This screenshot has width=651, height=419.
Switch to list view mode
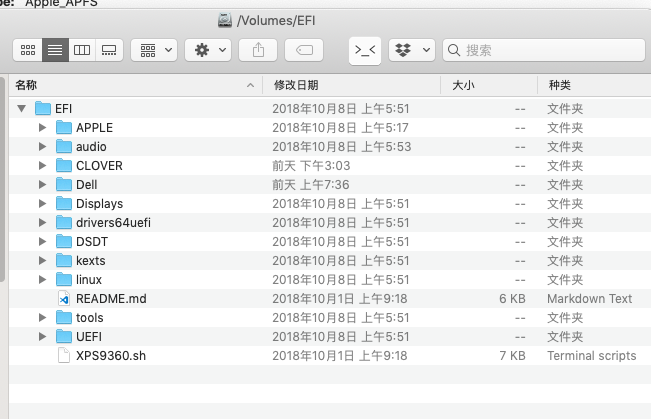[x=55, y=50]
